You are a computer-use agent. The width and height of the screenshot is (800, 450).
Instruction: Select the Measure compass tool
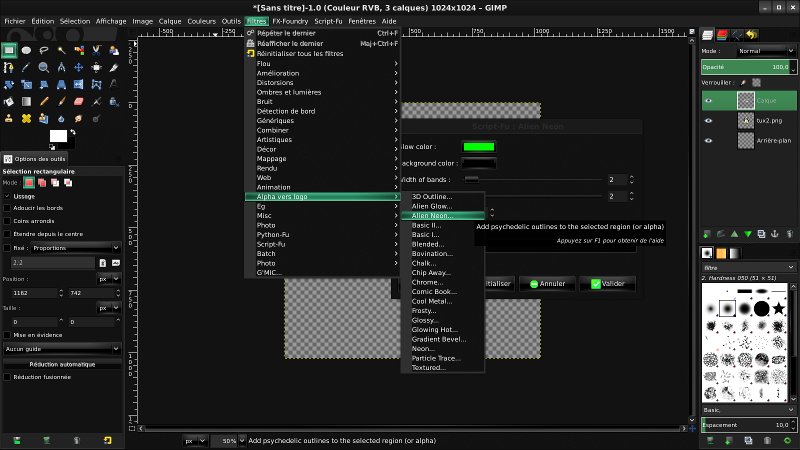(61, 67)
